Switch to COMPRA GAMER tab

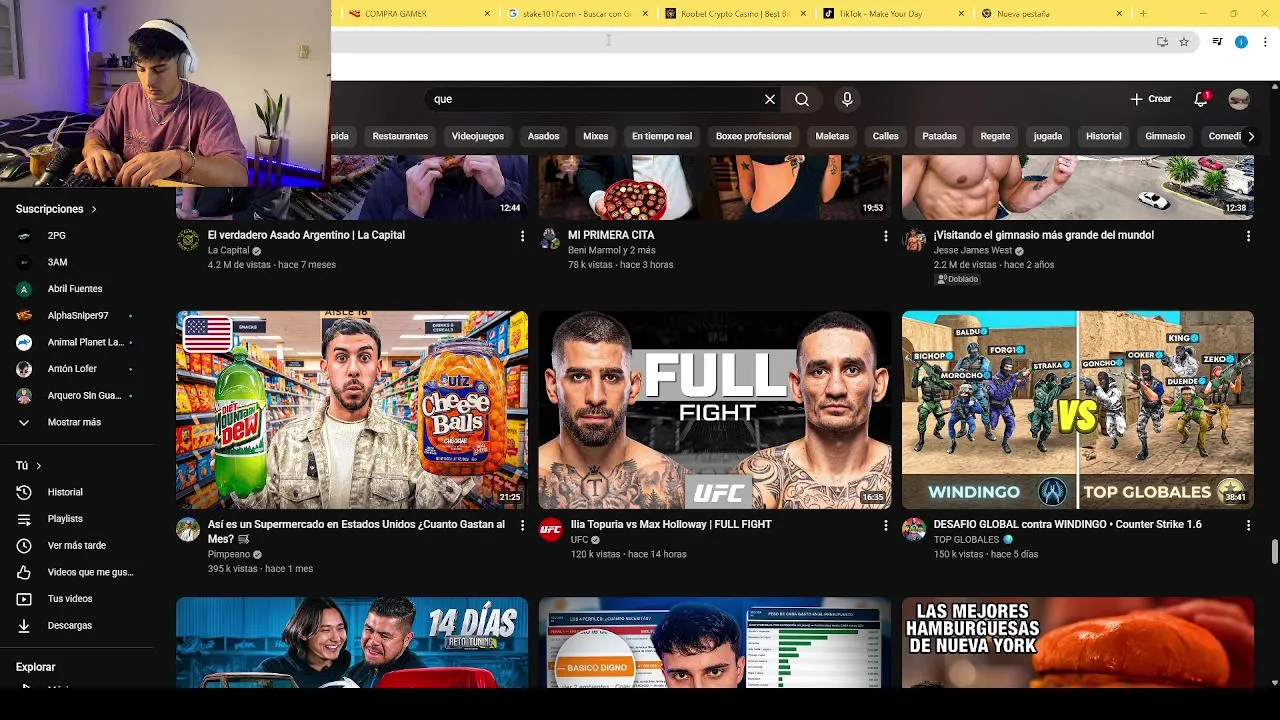tap(420, 14)
